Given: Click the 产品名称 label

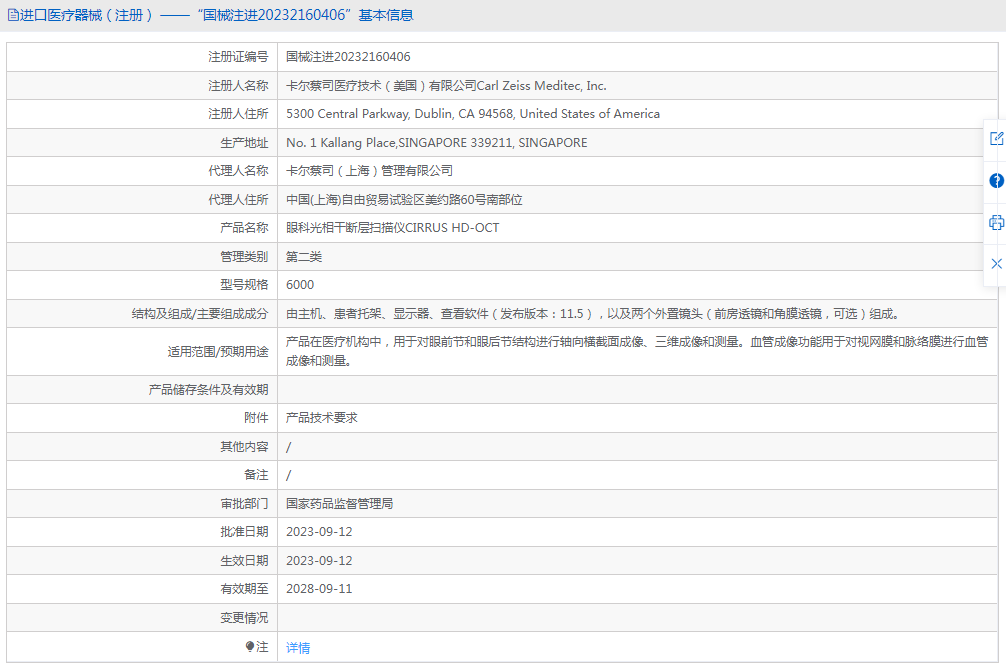Looking at the screenshot, I should [x=244, y=228].
